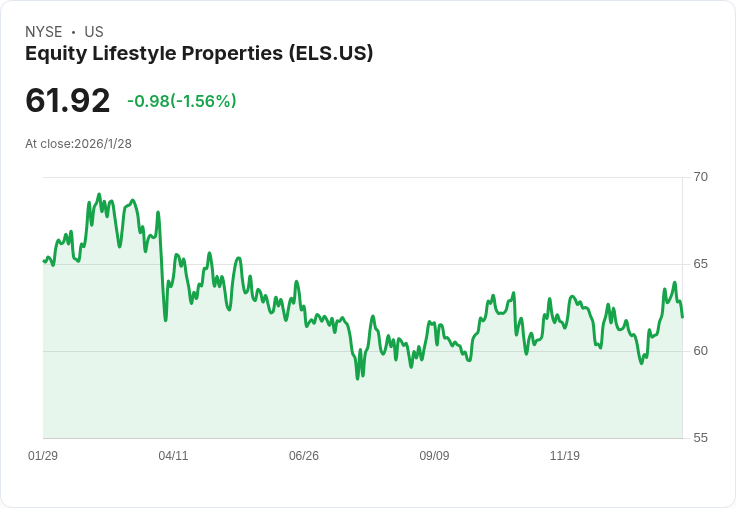Click the 09/09 date on the time axis
736x508 pixels.
[x=434, y=456]
